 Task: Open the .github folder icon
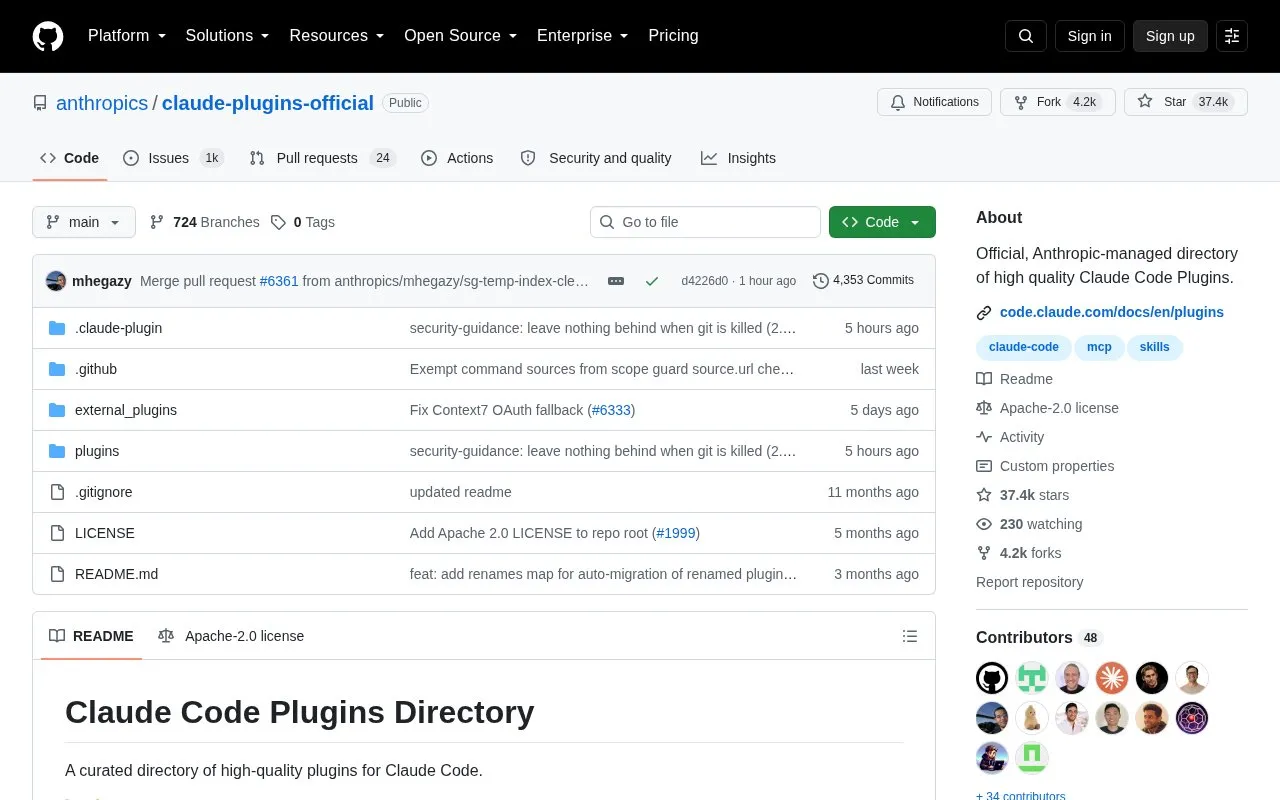pos(57,369)
